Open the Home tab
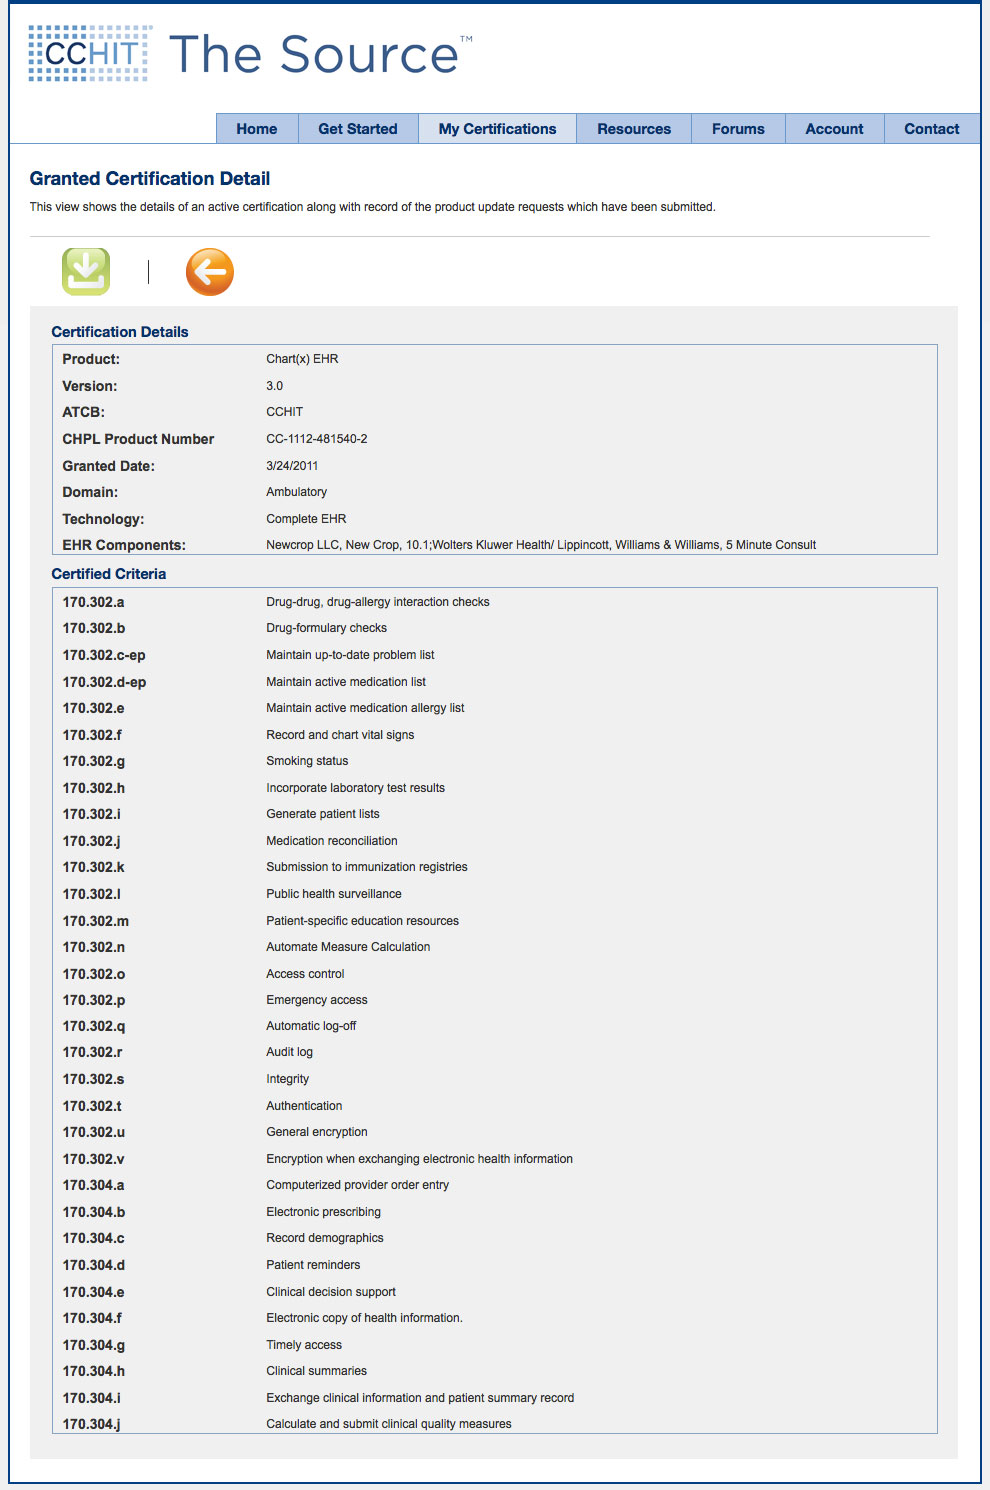This screenshot has width=990, height=1490. 257,129
